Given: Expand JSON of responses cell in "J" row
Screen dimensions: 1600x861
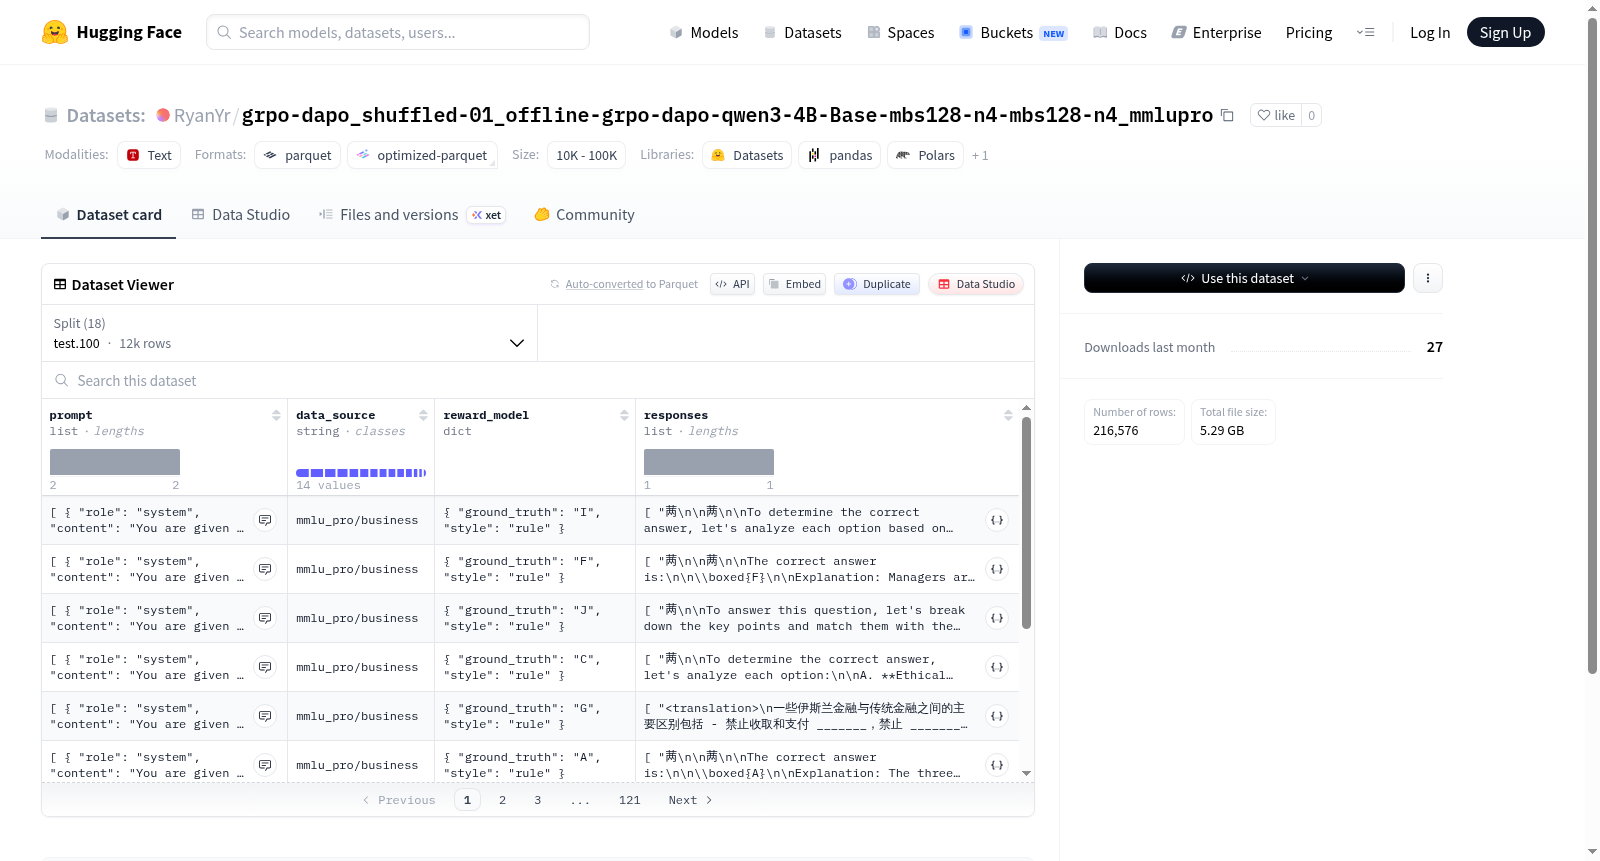Looking at the screenshot, I should click(x=997, y=618).
